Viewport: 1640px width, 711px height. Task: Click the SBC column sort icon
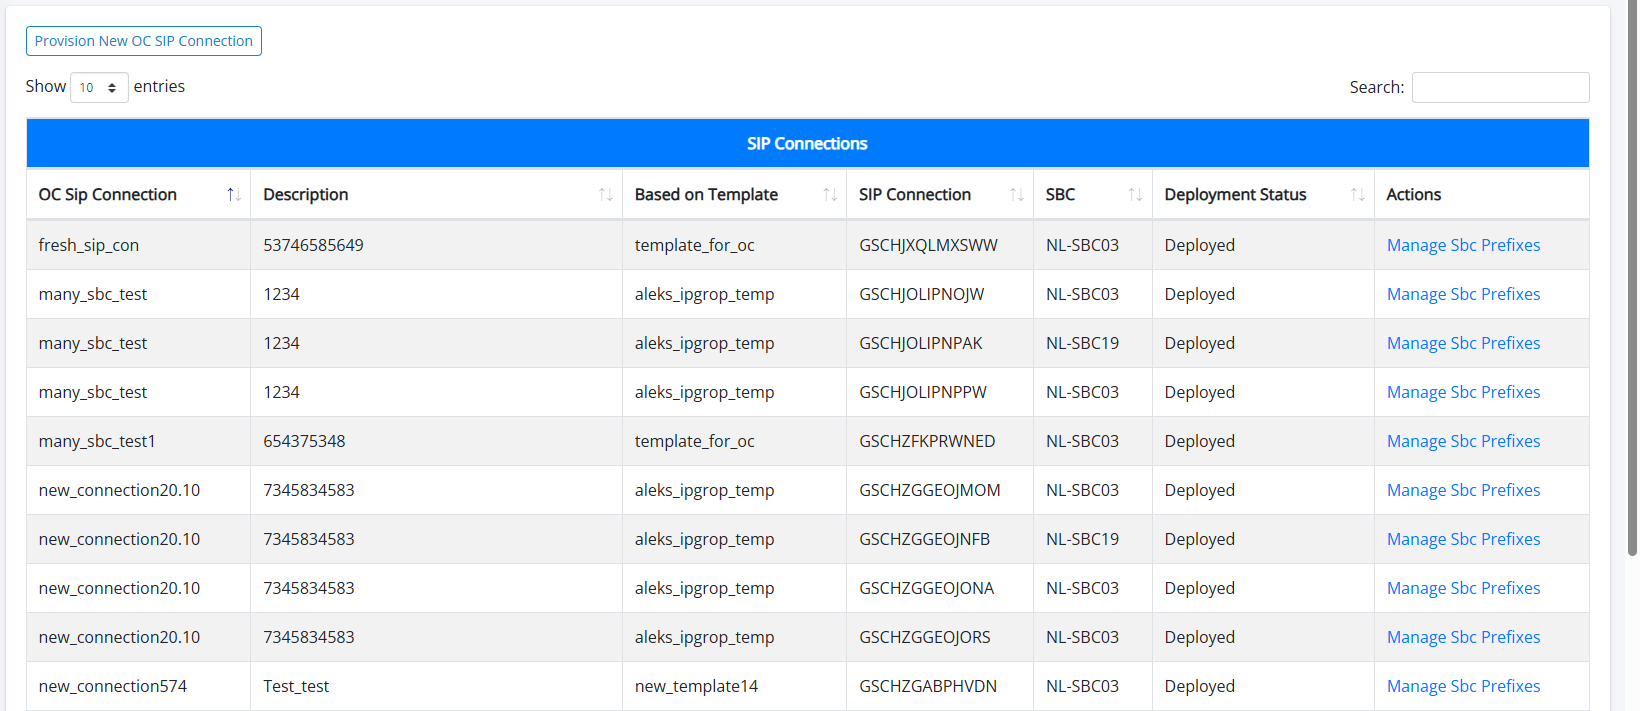coord(1135,195)
